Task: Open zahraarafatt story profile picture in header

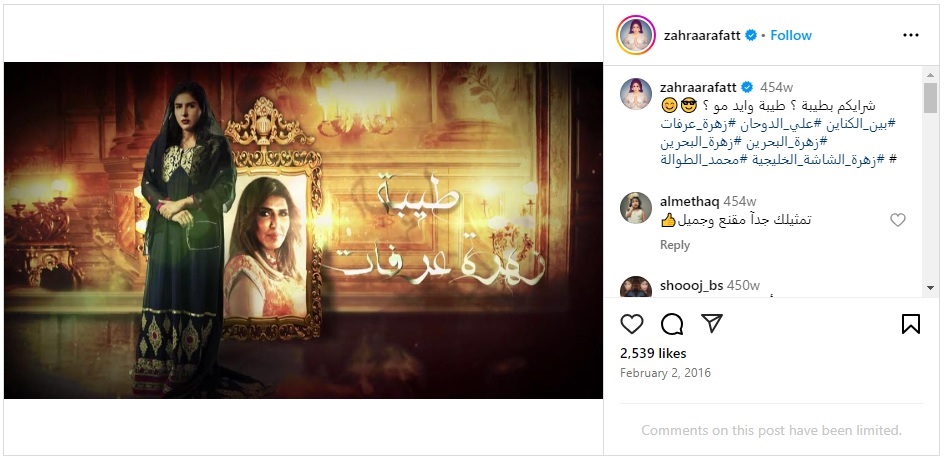Action: point(636,36)
